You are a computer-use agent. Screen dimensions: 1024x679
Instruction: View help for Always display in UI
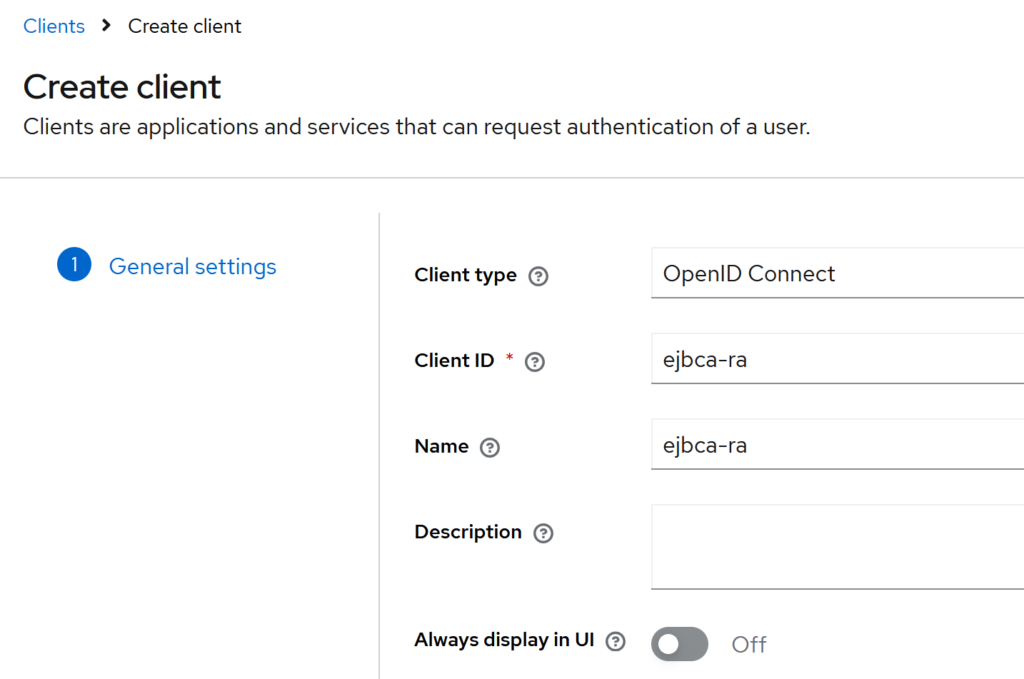click(x=616, y=642)
